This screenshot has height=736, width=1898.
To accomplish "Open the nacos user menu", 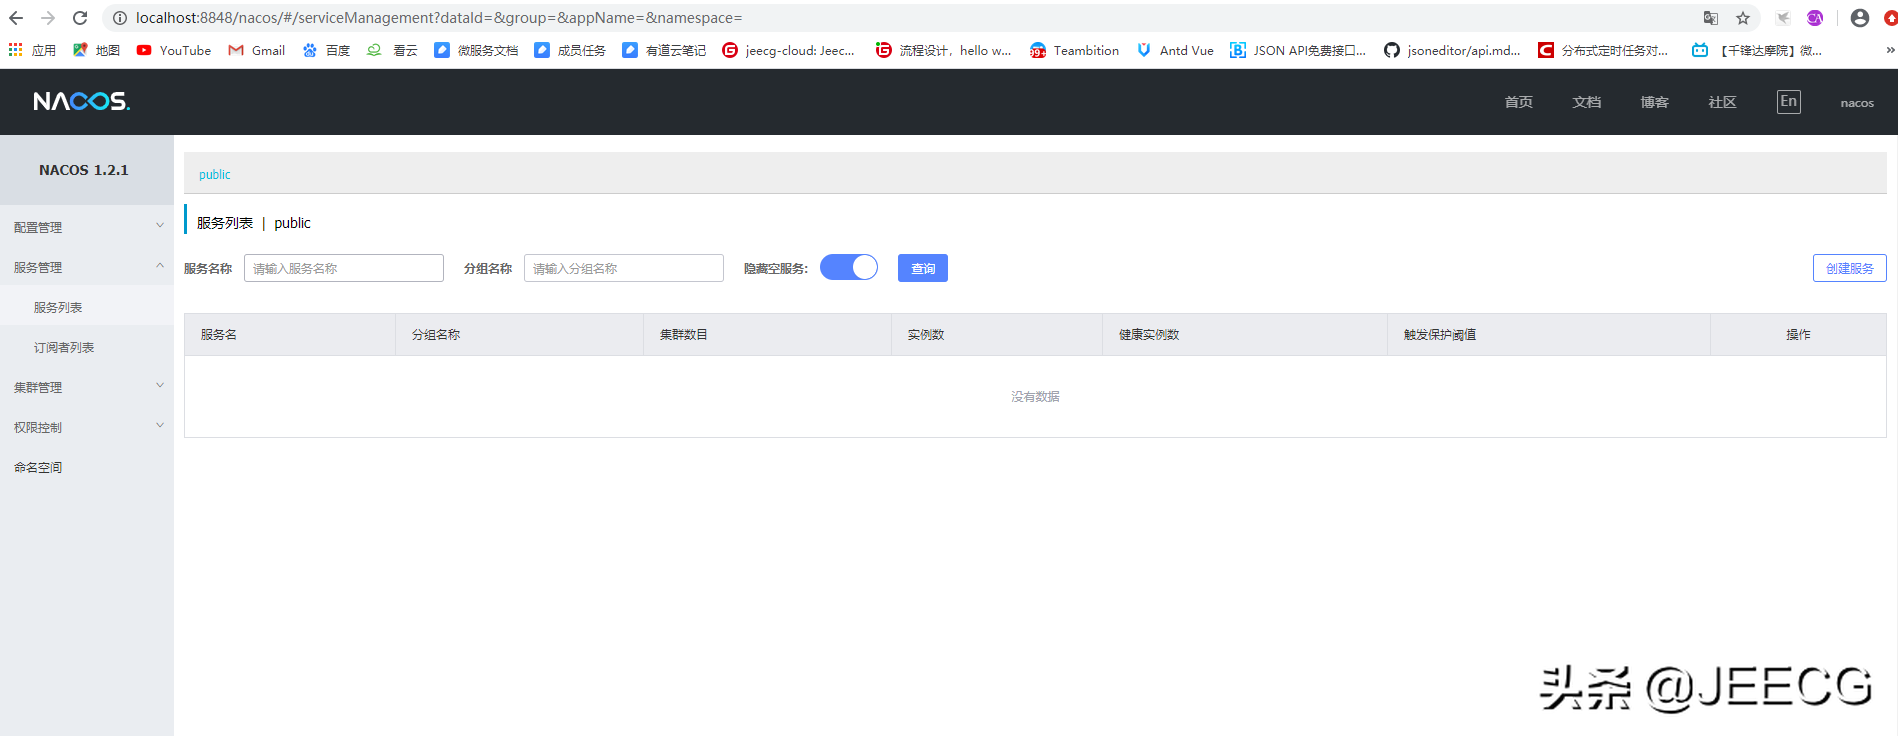I will pyautogui.click(x=1857, y=103).
